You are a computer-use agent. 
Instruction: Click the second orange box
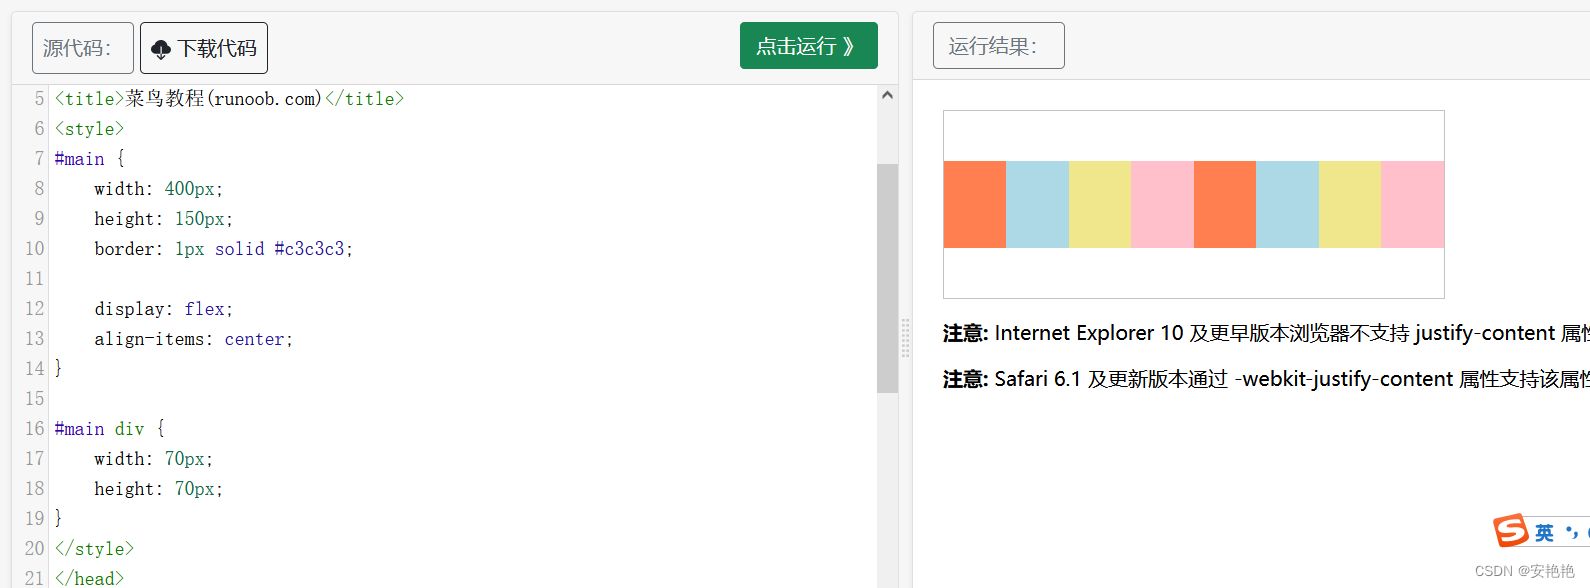1225,204
